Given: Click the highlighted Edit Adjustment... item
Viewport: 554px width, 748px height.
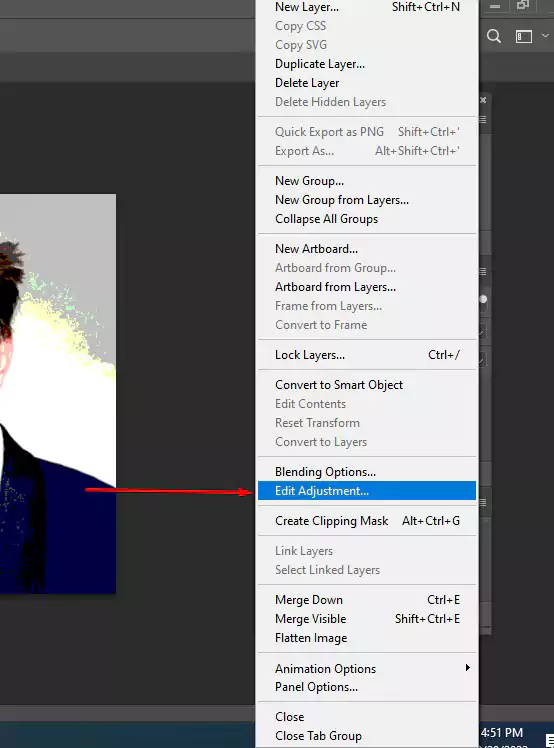Looking at the screenshot, I should pos(367,491).
